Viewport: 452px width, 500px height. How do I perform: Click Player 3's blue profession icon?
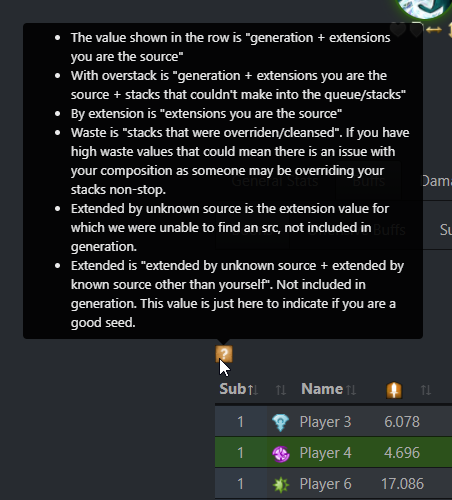tap(280, 422)
